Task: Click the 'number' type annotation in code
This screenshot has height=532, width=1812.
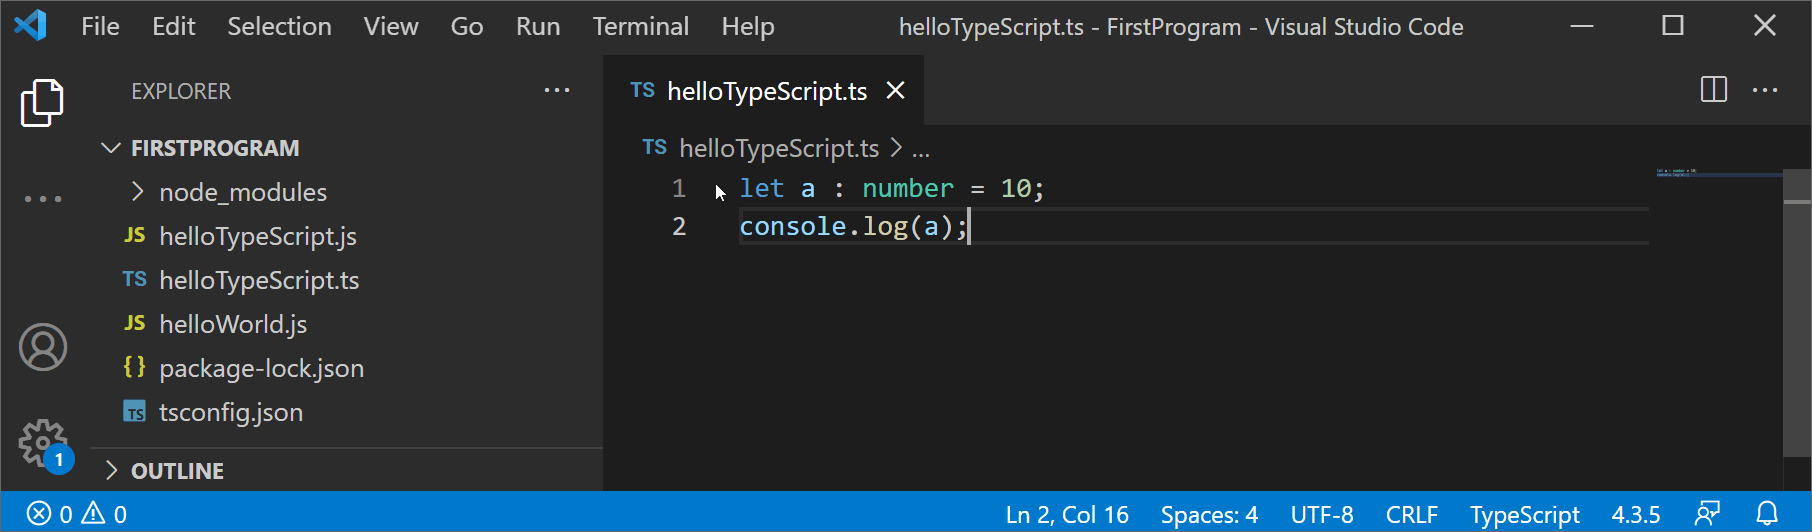Action: pos(908,188)
